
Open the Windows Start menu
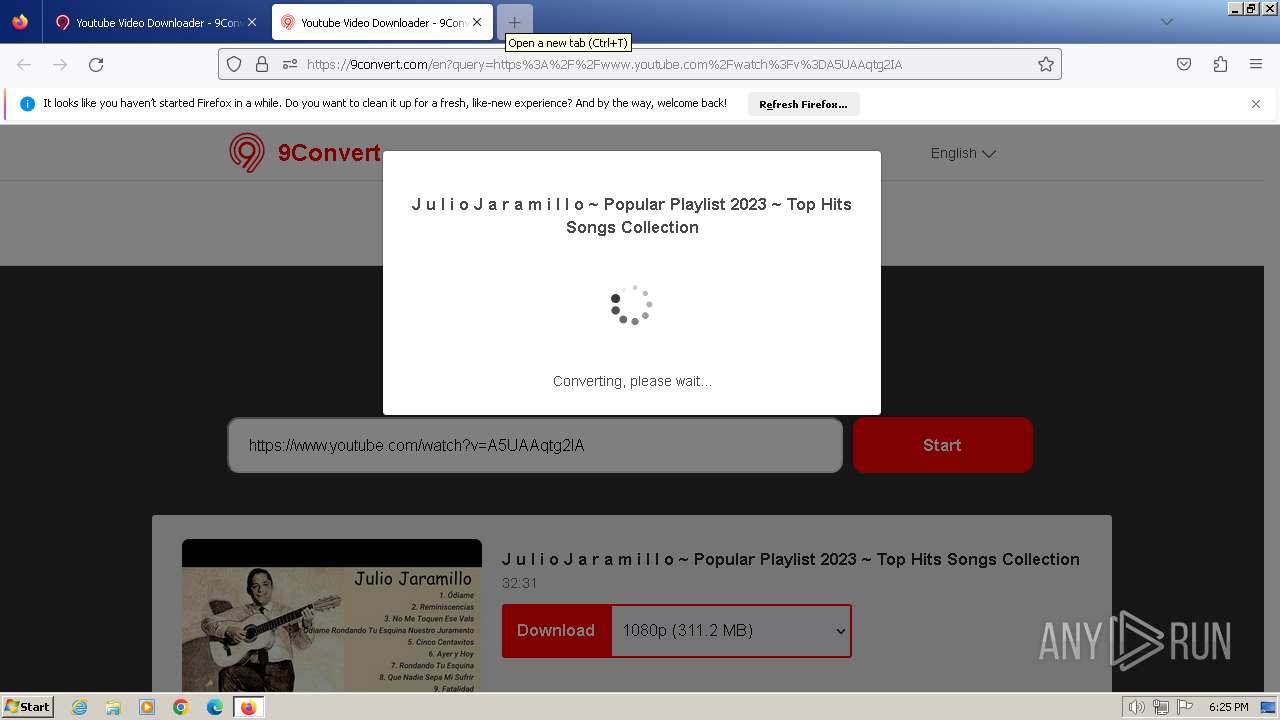click(x=28, y=706)
